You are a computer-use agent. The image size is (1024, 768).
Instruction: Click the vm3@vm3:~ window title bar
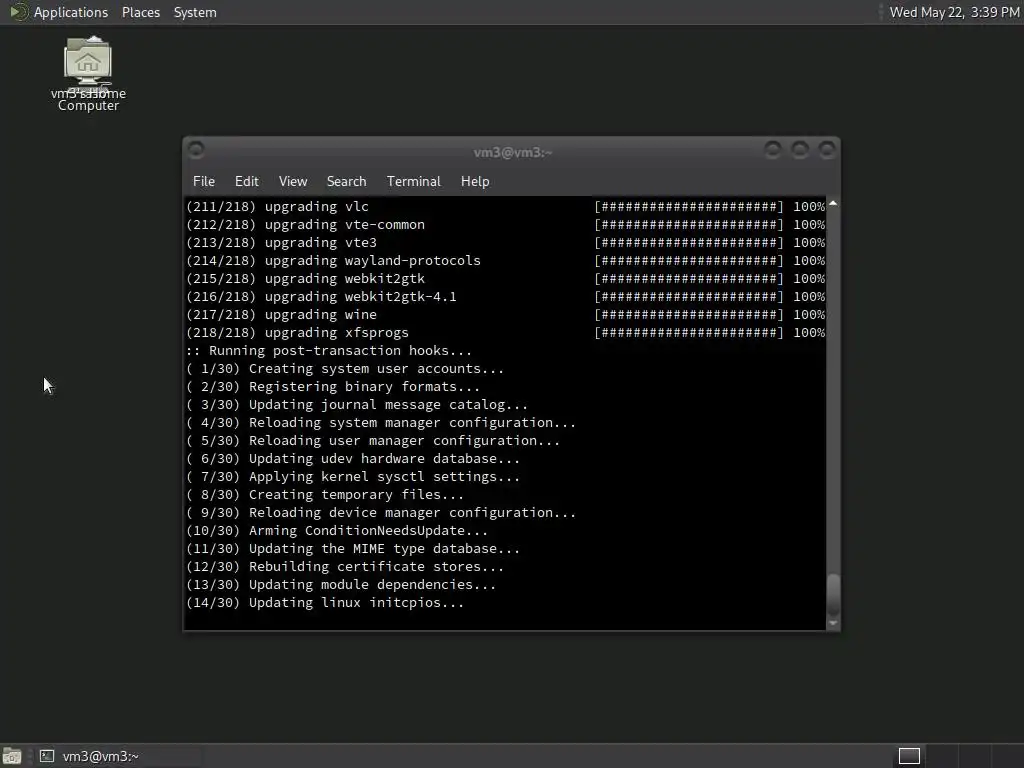[x=512, y=152]
